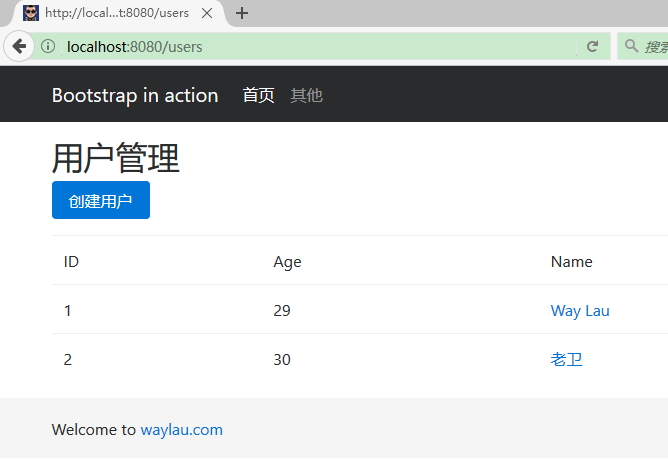Select the localhost:8080/users browser tab
668x461 pixels.
coord(116,13)
